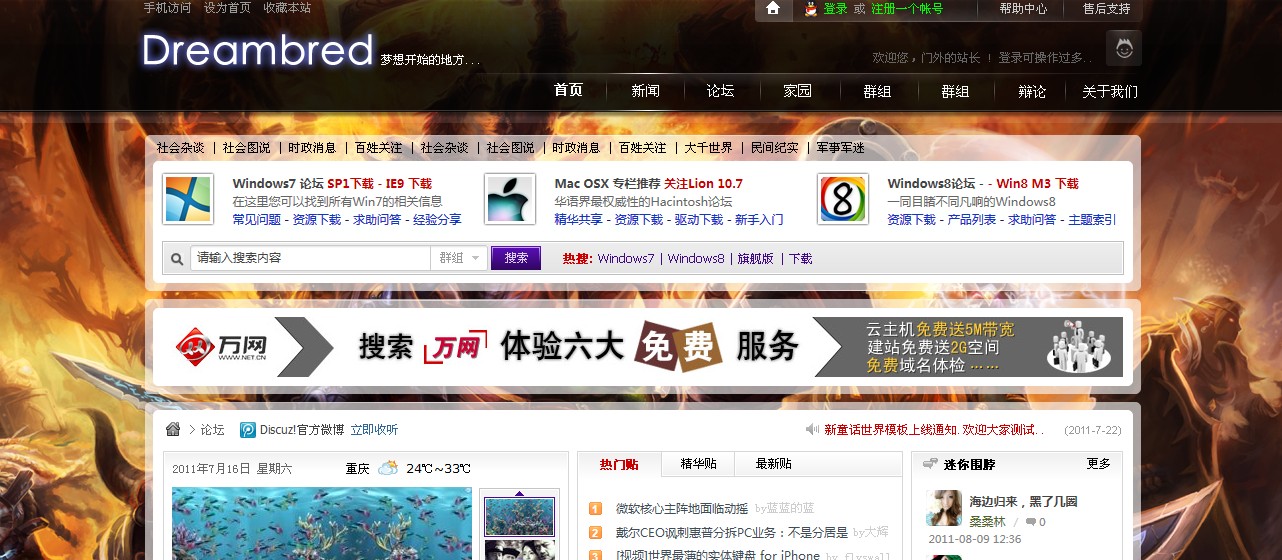Open the 群组 search scope dropdown
The height and width of the screenshot is (560, 1282).
[x=460, y=258]
